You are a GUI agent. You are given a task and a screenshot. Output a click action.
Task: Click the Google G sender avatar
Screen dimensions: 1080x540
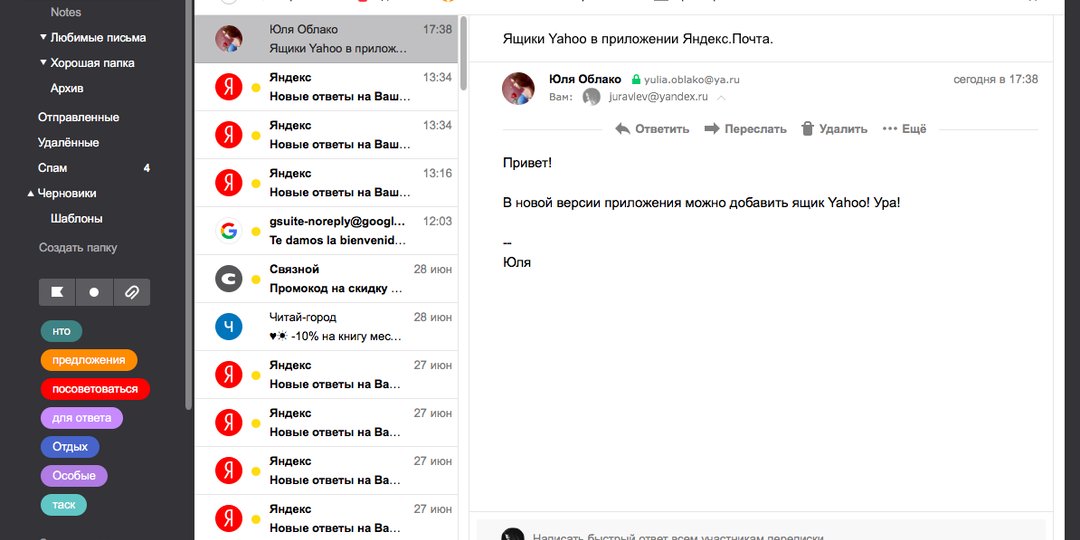click(229, 231)
